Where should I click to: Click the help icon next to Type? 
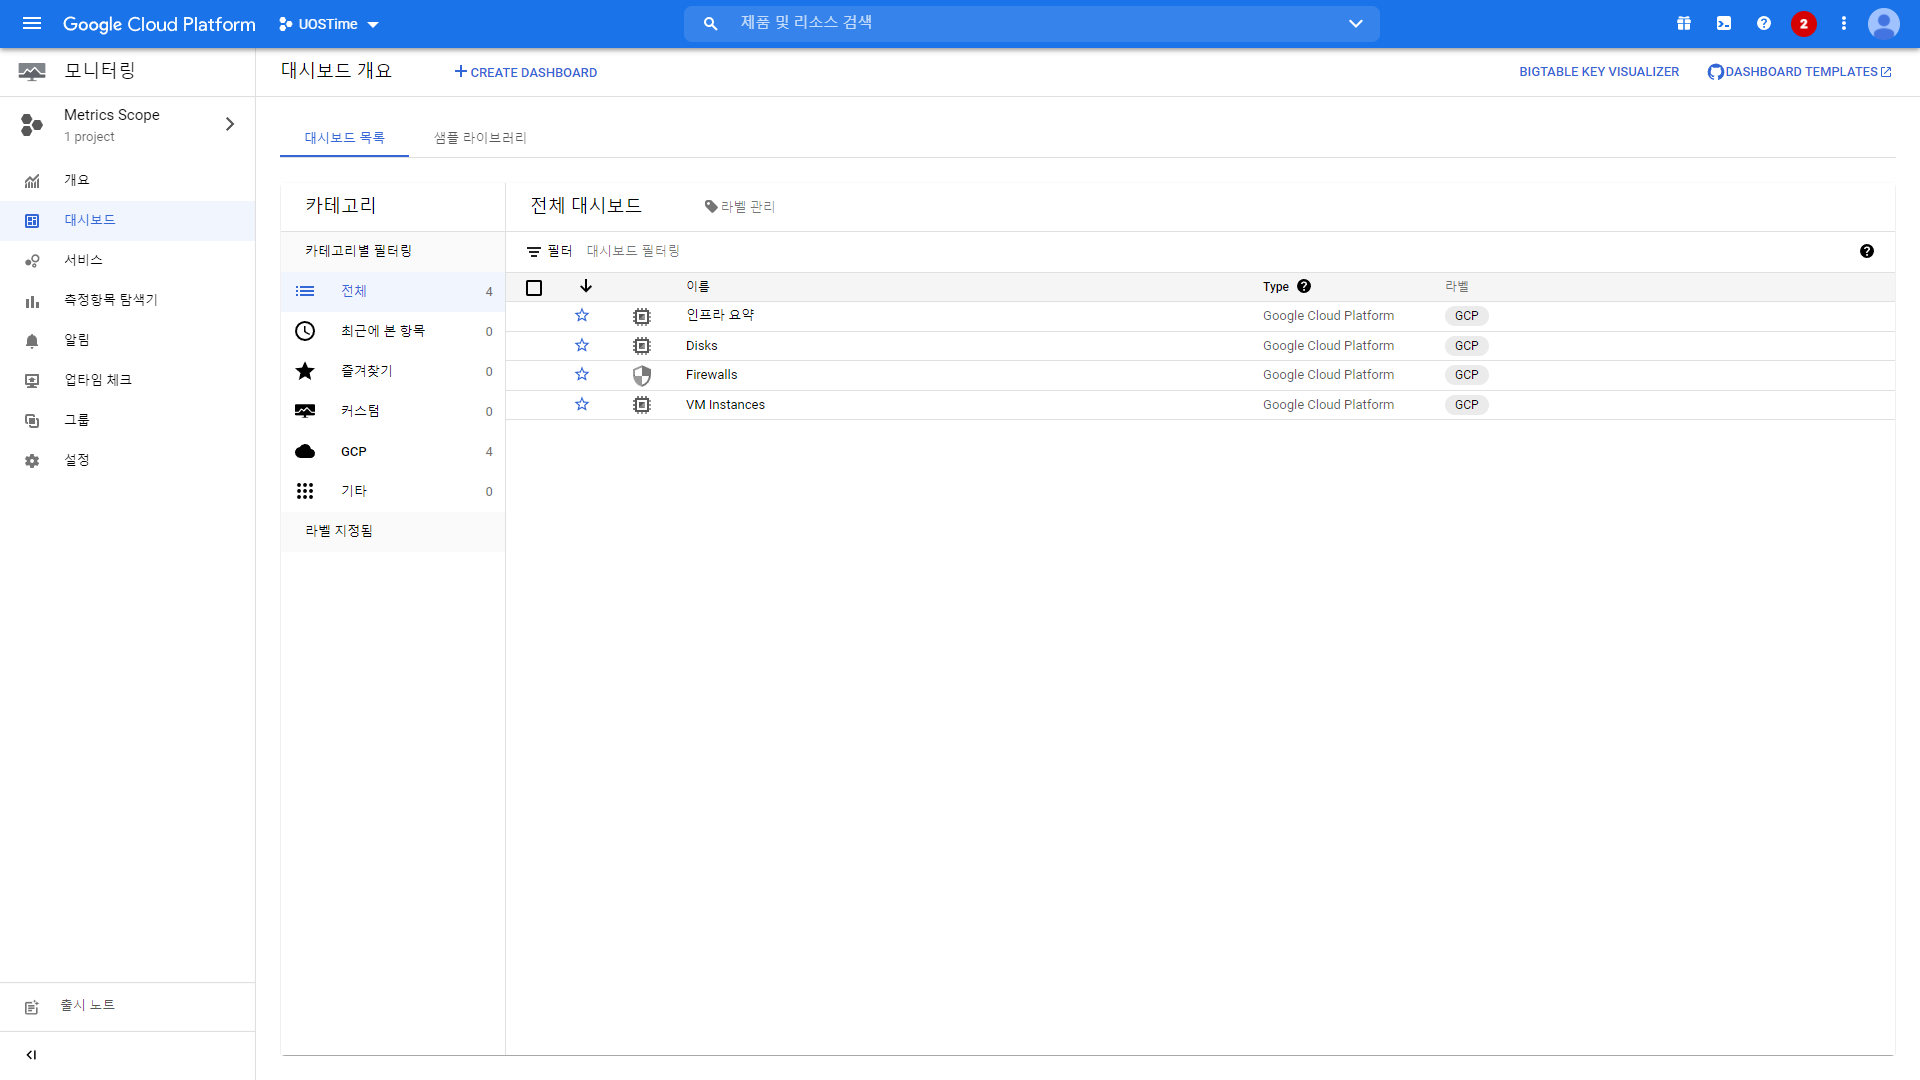click(x=1304, y=287)
